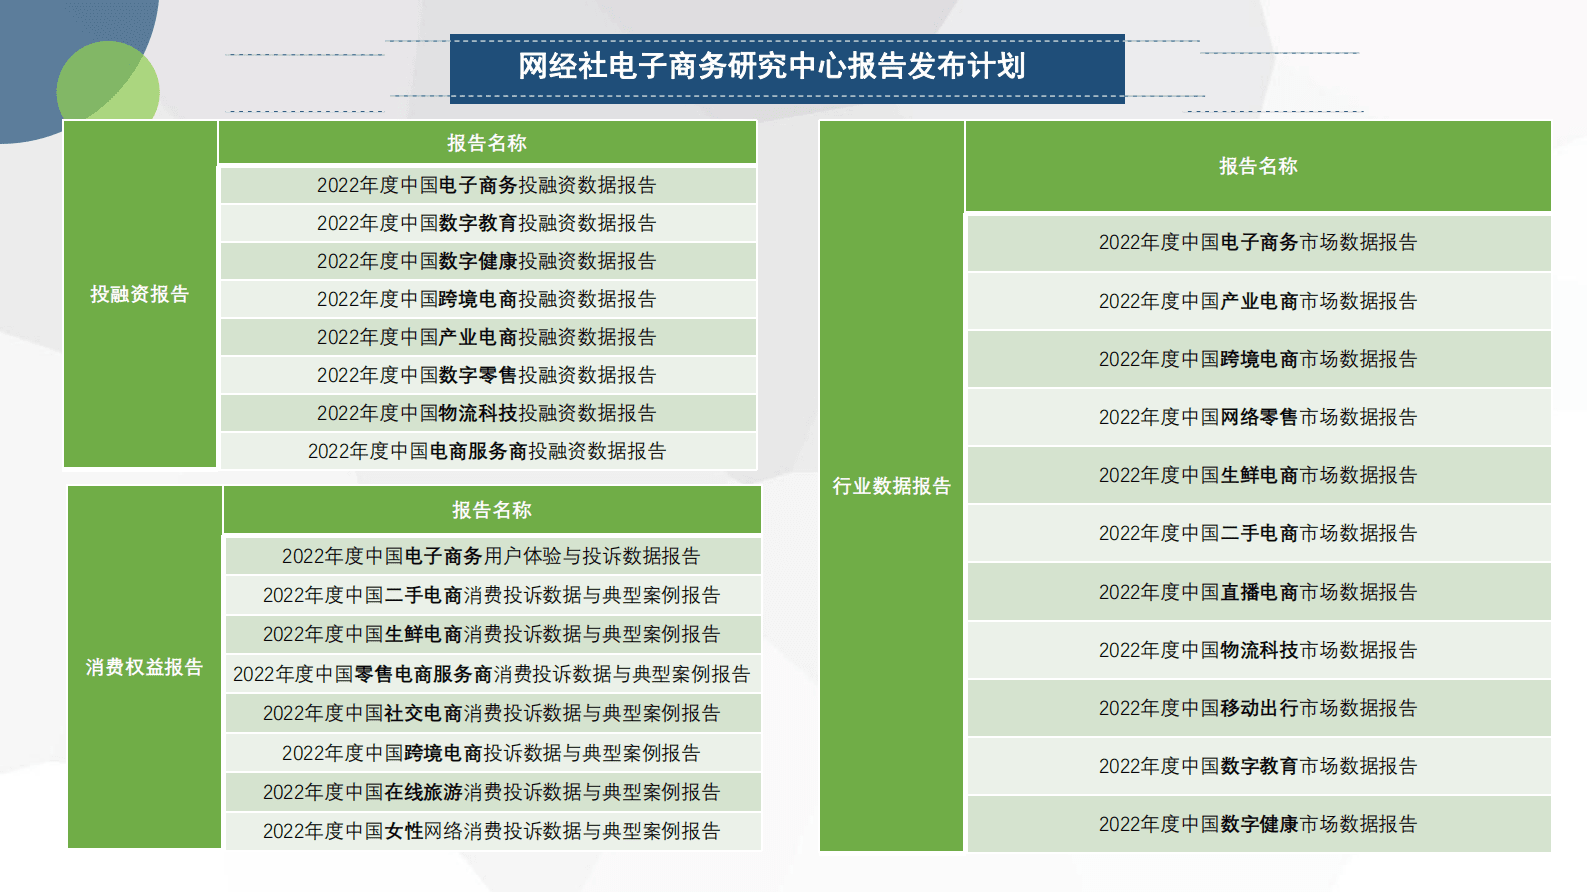Select row 2022年度中国跨境电商投融资数据报告
Viewport: 1587px width, 892px height.
point(487,299)
